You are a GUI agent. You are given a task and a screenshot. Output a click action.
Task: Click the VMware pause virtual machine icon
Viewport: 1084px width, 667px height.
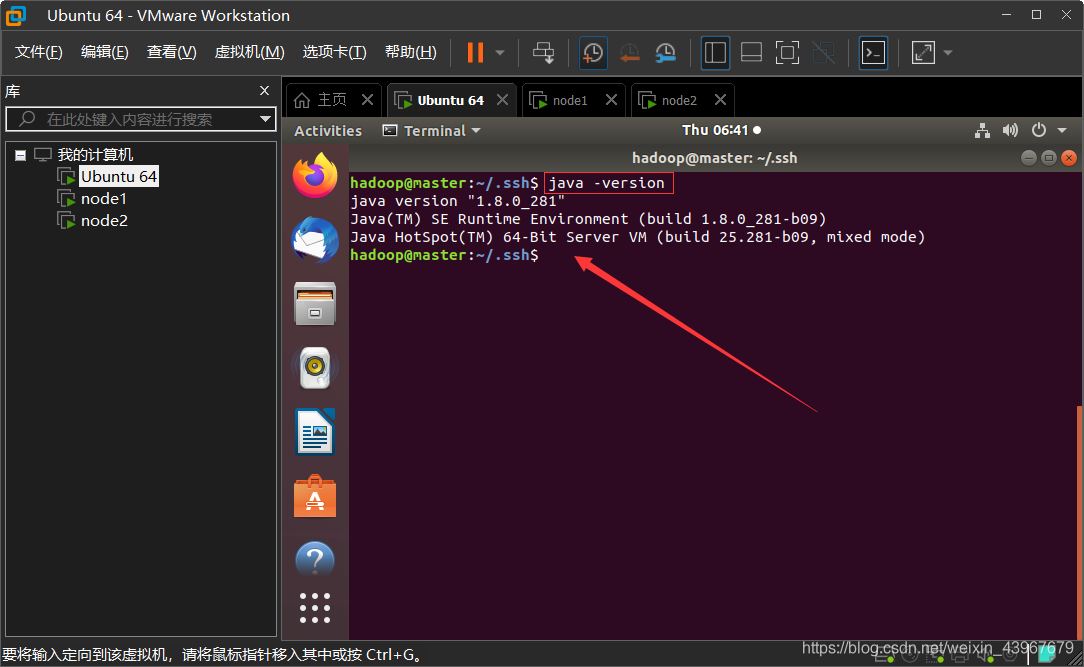click(x=475, y=52)
